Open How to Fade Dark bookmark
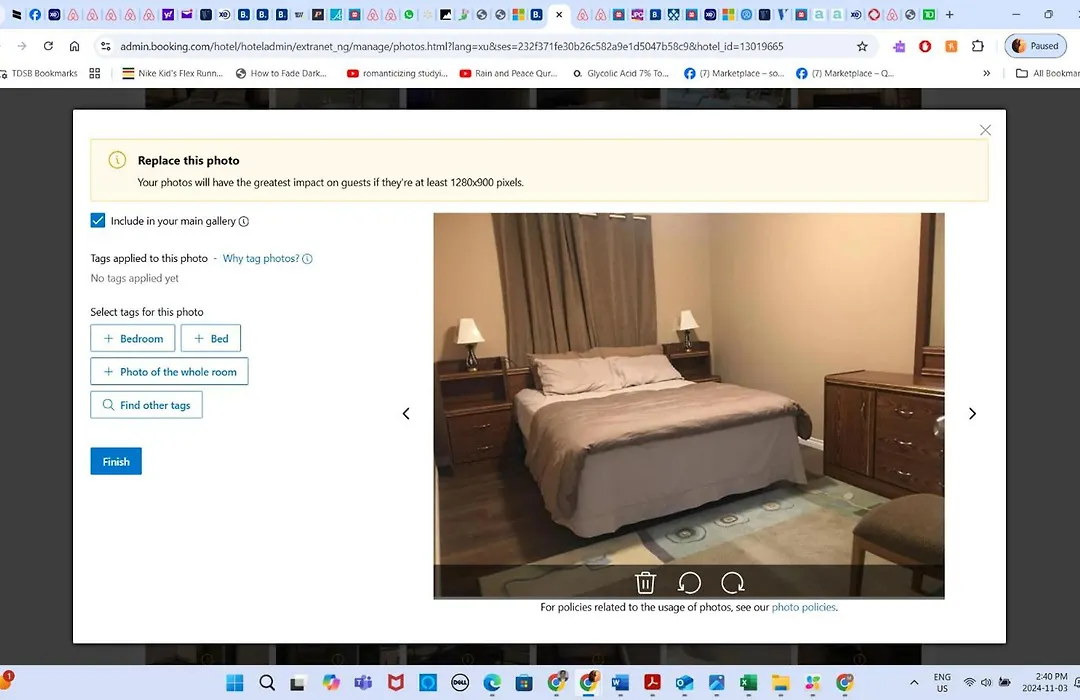The image size is (1080, 700). tap(281, 73)
